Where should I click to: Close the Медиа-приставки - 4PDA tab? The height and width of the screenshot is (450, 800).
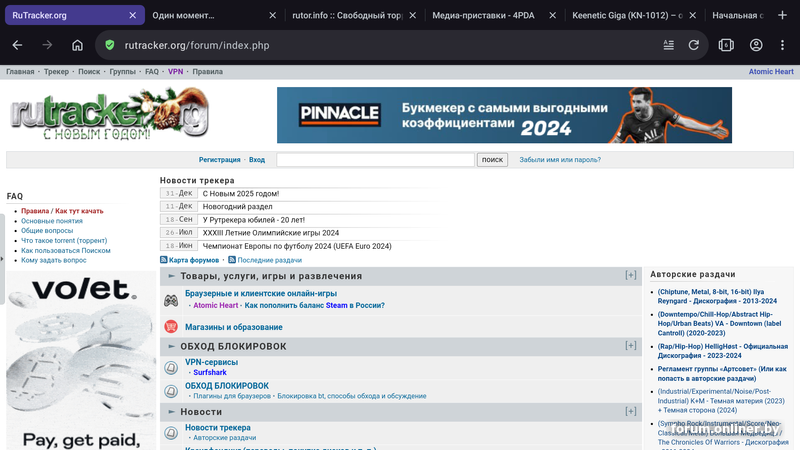[553, 15]
